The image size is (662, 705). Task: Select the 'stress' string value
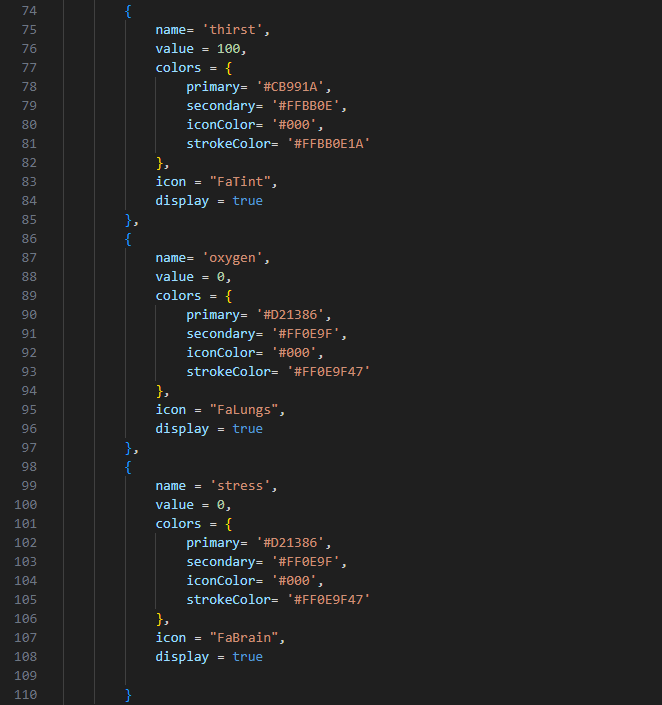[x=240, y=486]
